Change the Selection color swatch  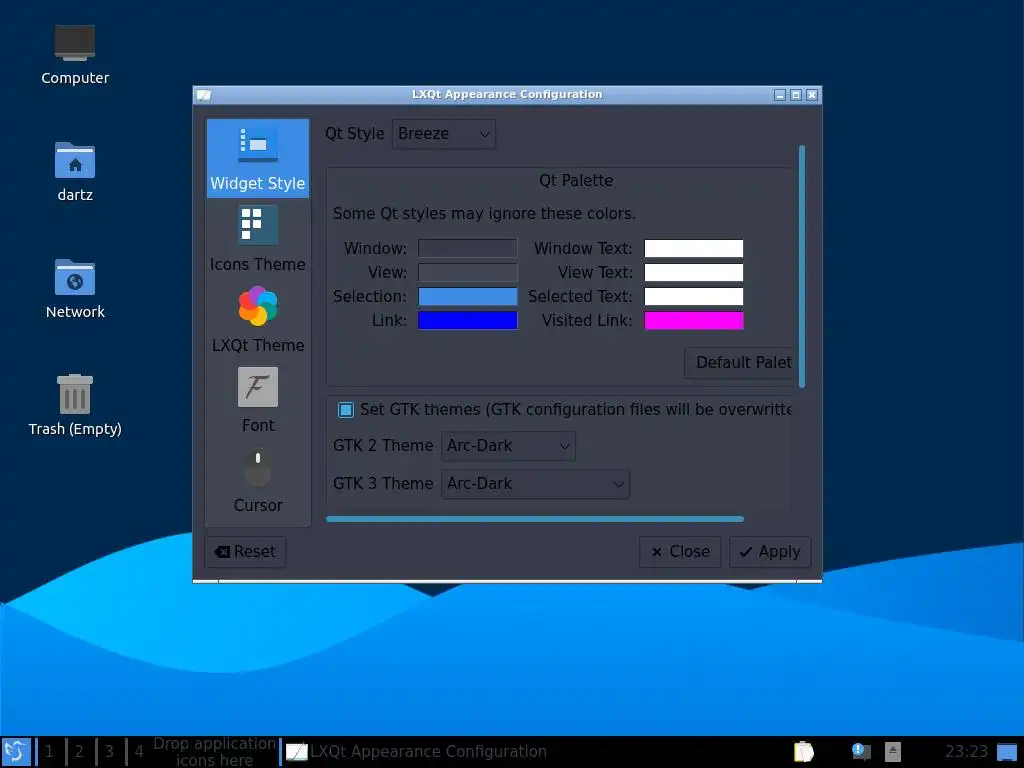coord(468,296)
